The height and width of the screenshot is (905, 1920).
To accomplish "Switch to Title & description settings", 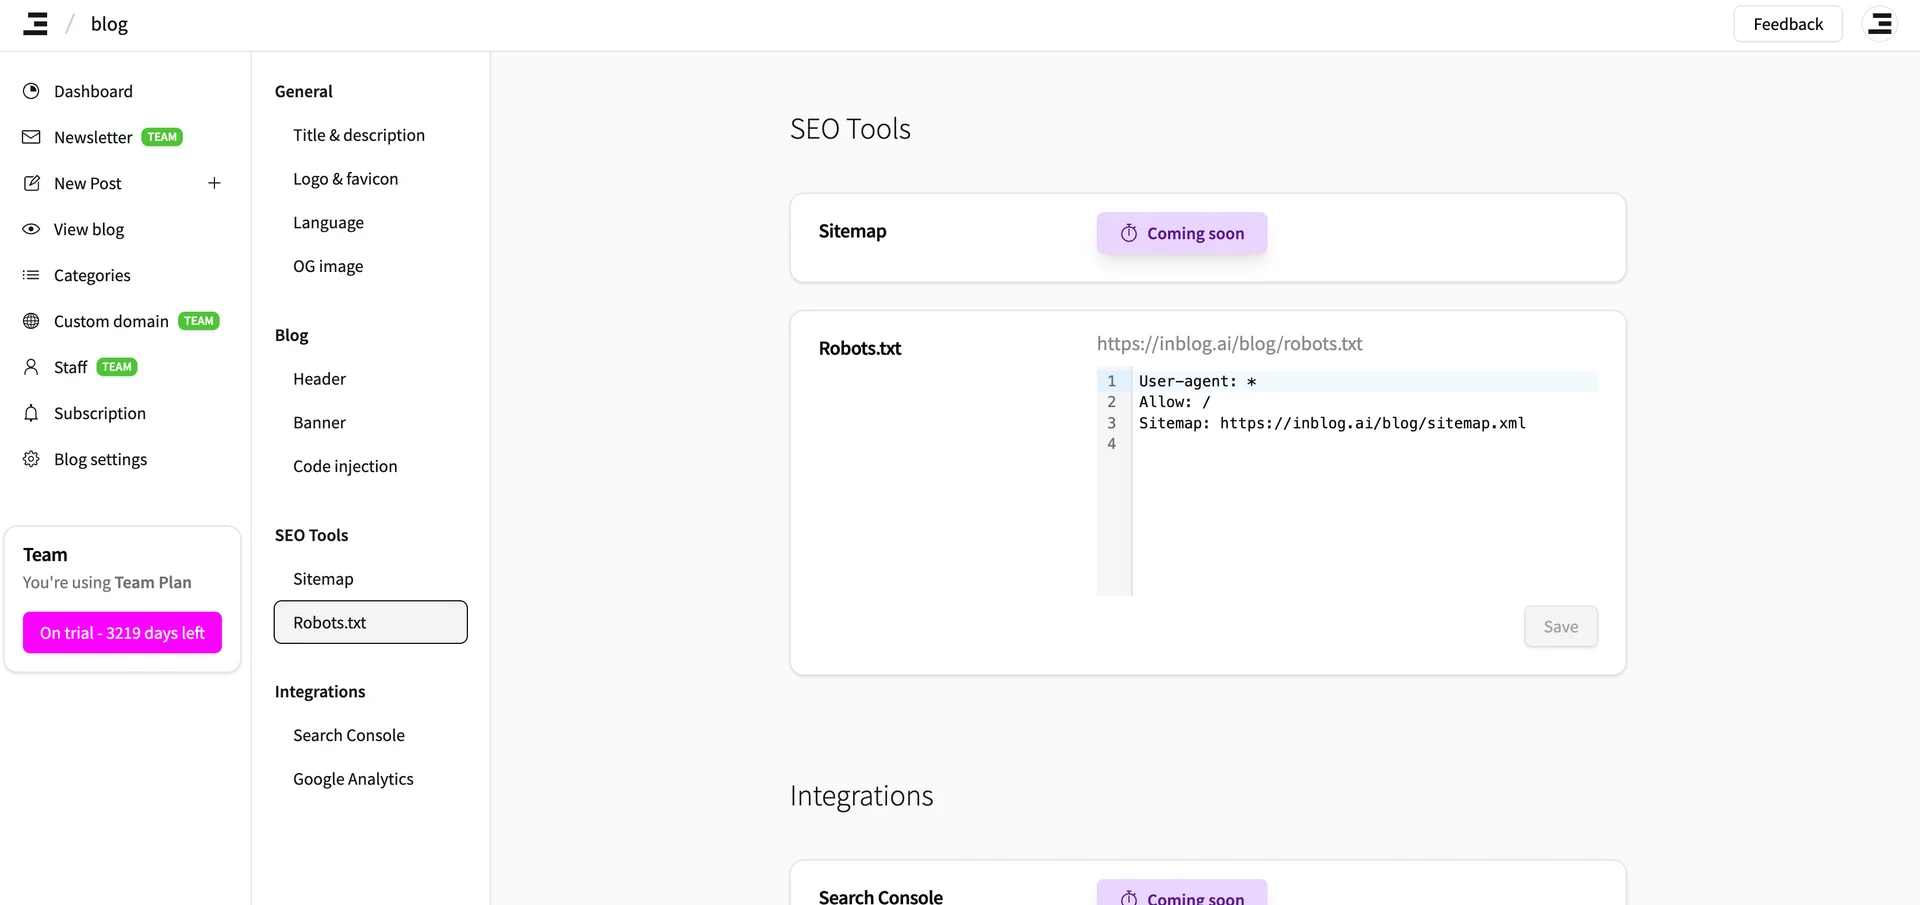I will click(x=358, y=135).
